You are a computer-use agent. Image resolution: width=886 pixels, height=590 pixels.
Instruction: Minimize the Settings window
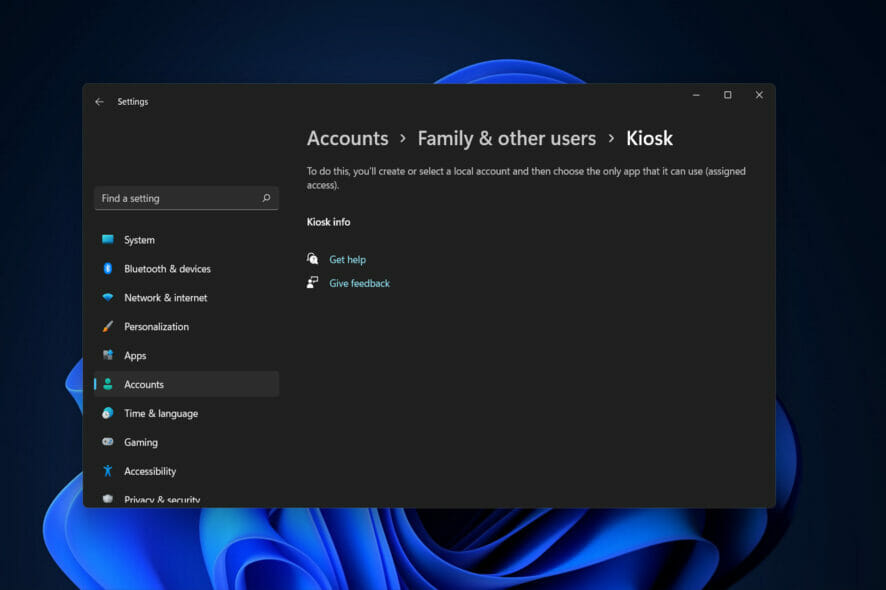pos(696,95)
